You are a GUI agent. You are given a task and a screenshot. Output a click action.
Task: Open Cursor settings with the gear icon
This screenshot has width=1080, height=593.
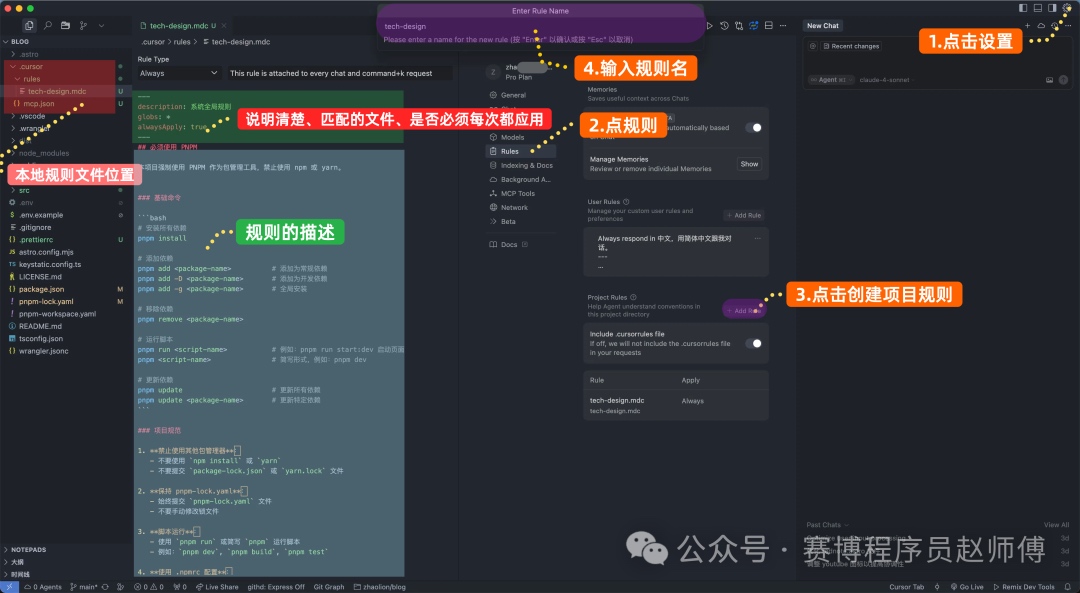click(1067, 8)
